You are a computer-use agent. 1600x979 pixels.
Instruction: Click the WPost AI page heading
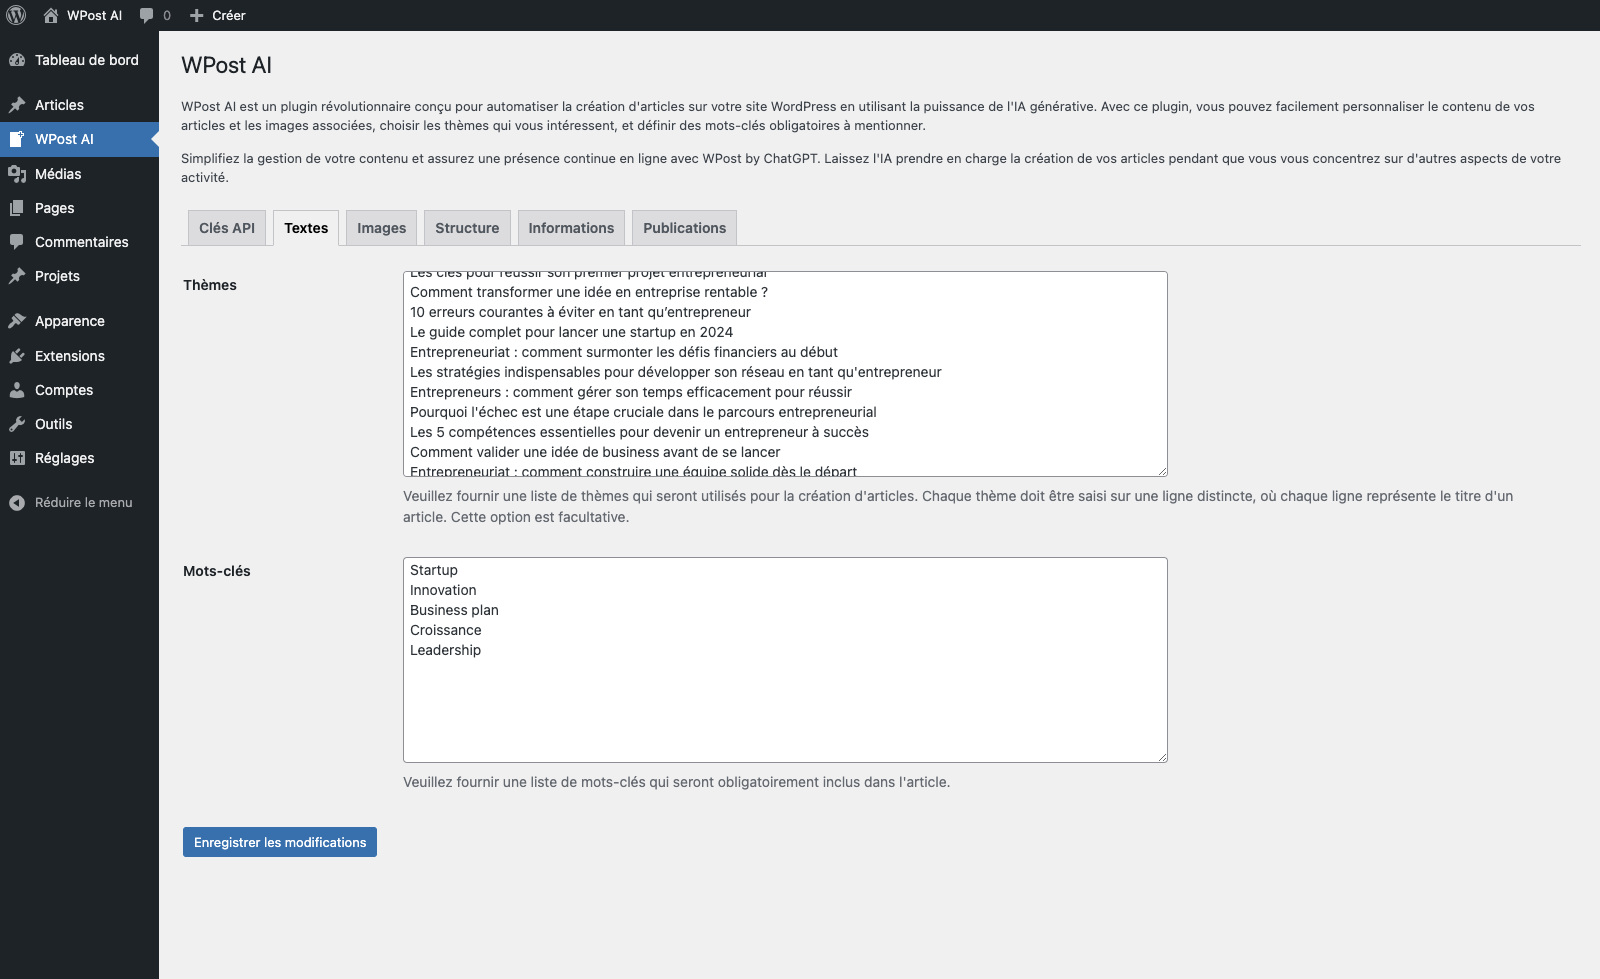click(226, 65)
